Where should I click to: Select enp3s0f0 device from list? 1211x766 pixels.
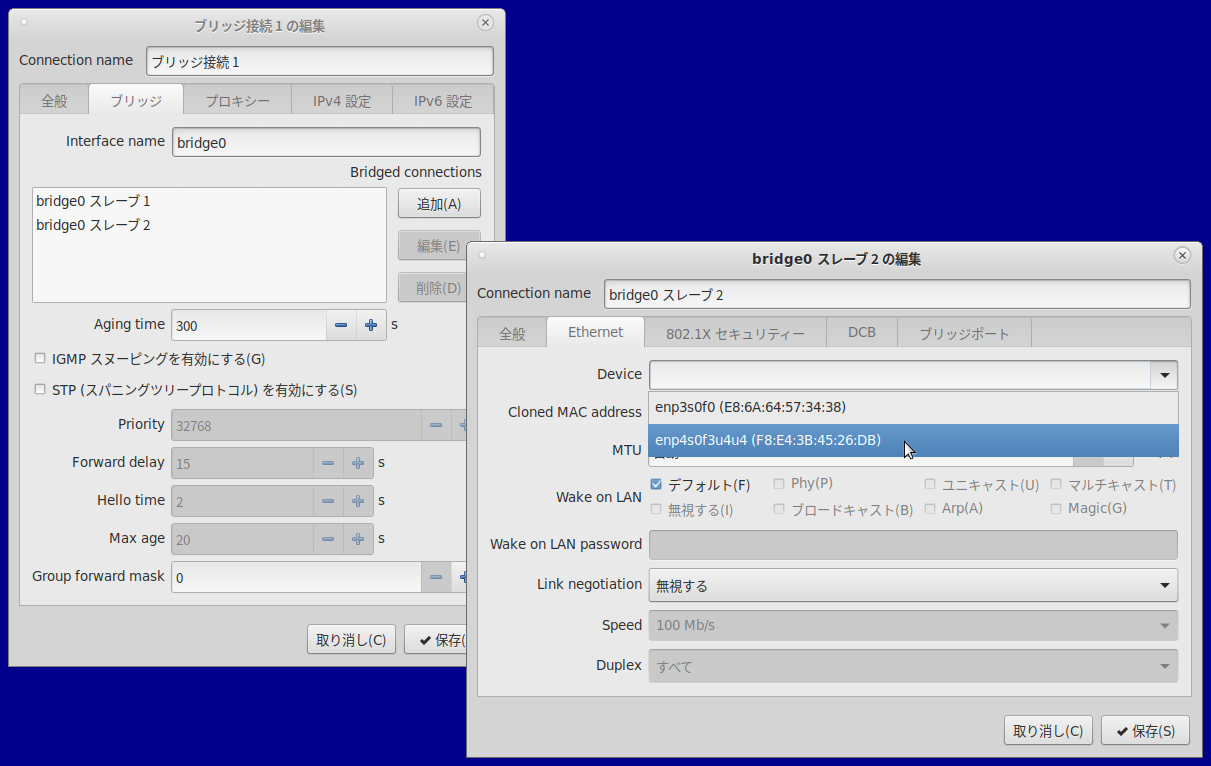[750, 407]
